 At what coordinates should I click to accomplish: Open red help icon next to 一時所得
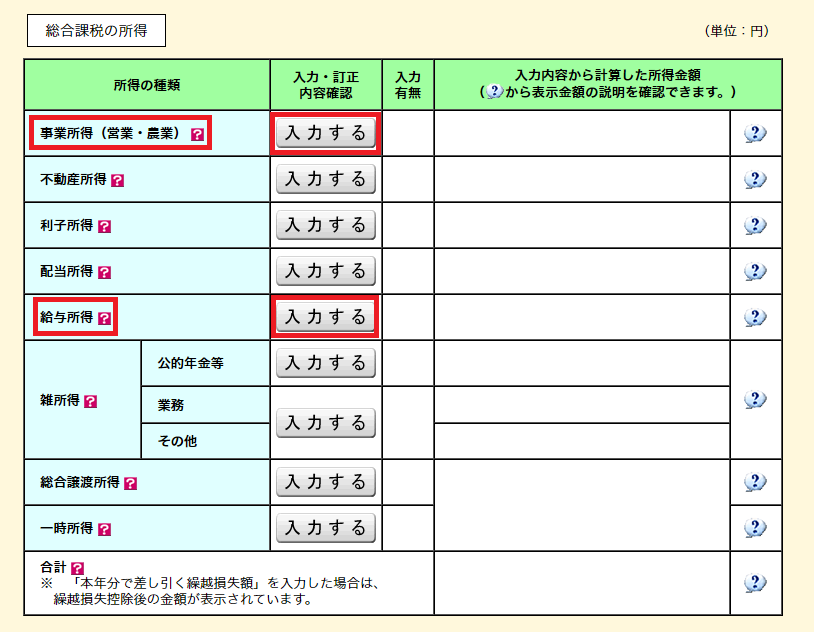click(x=105, y=529)
